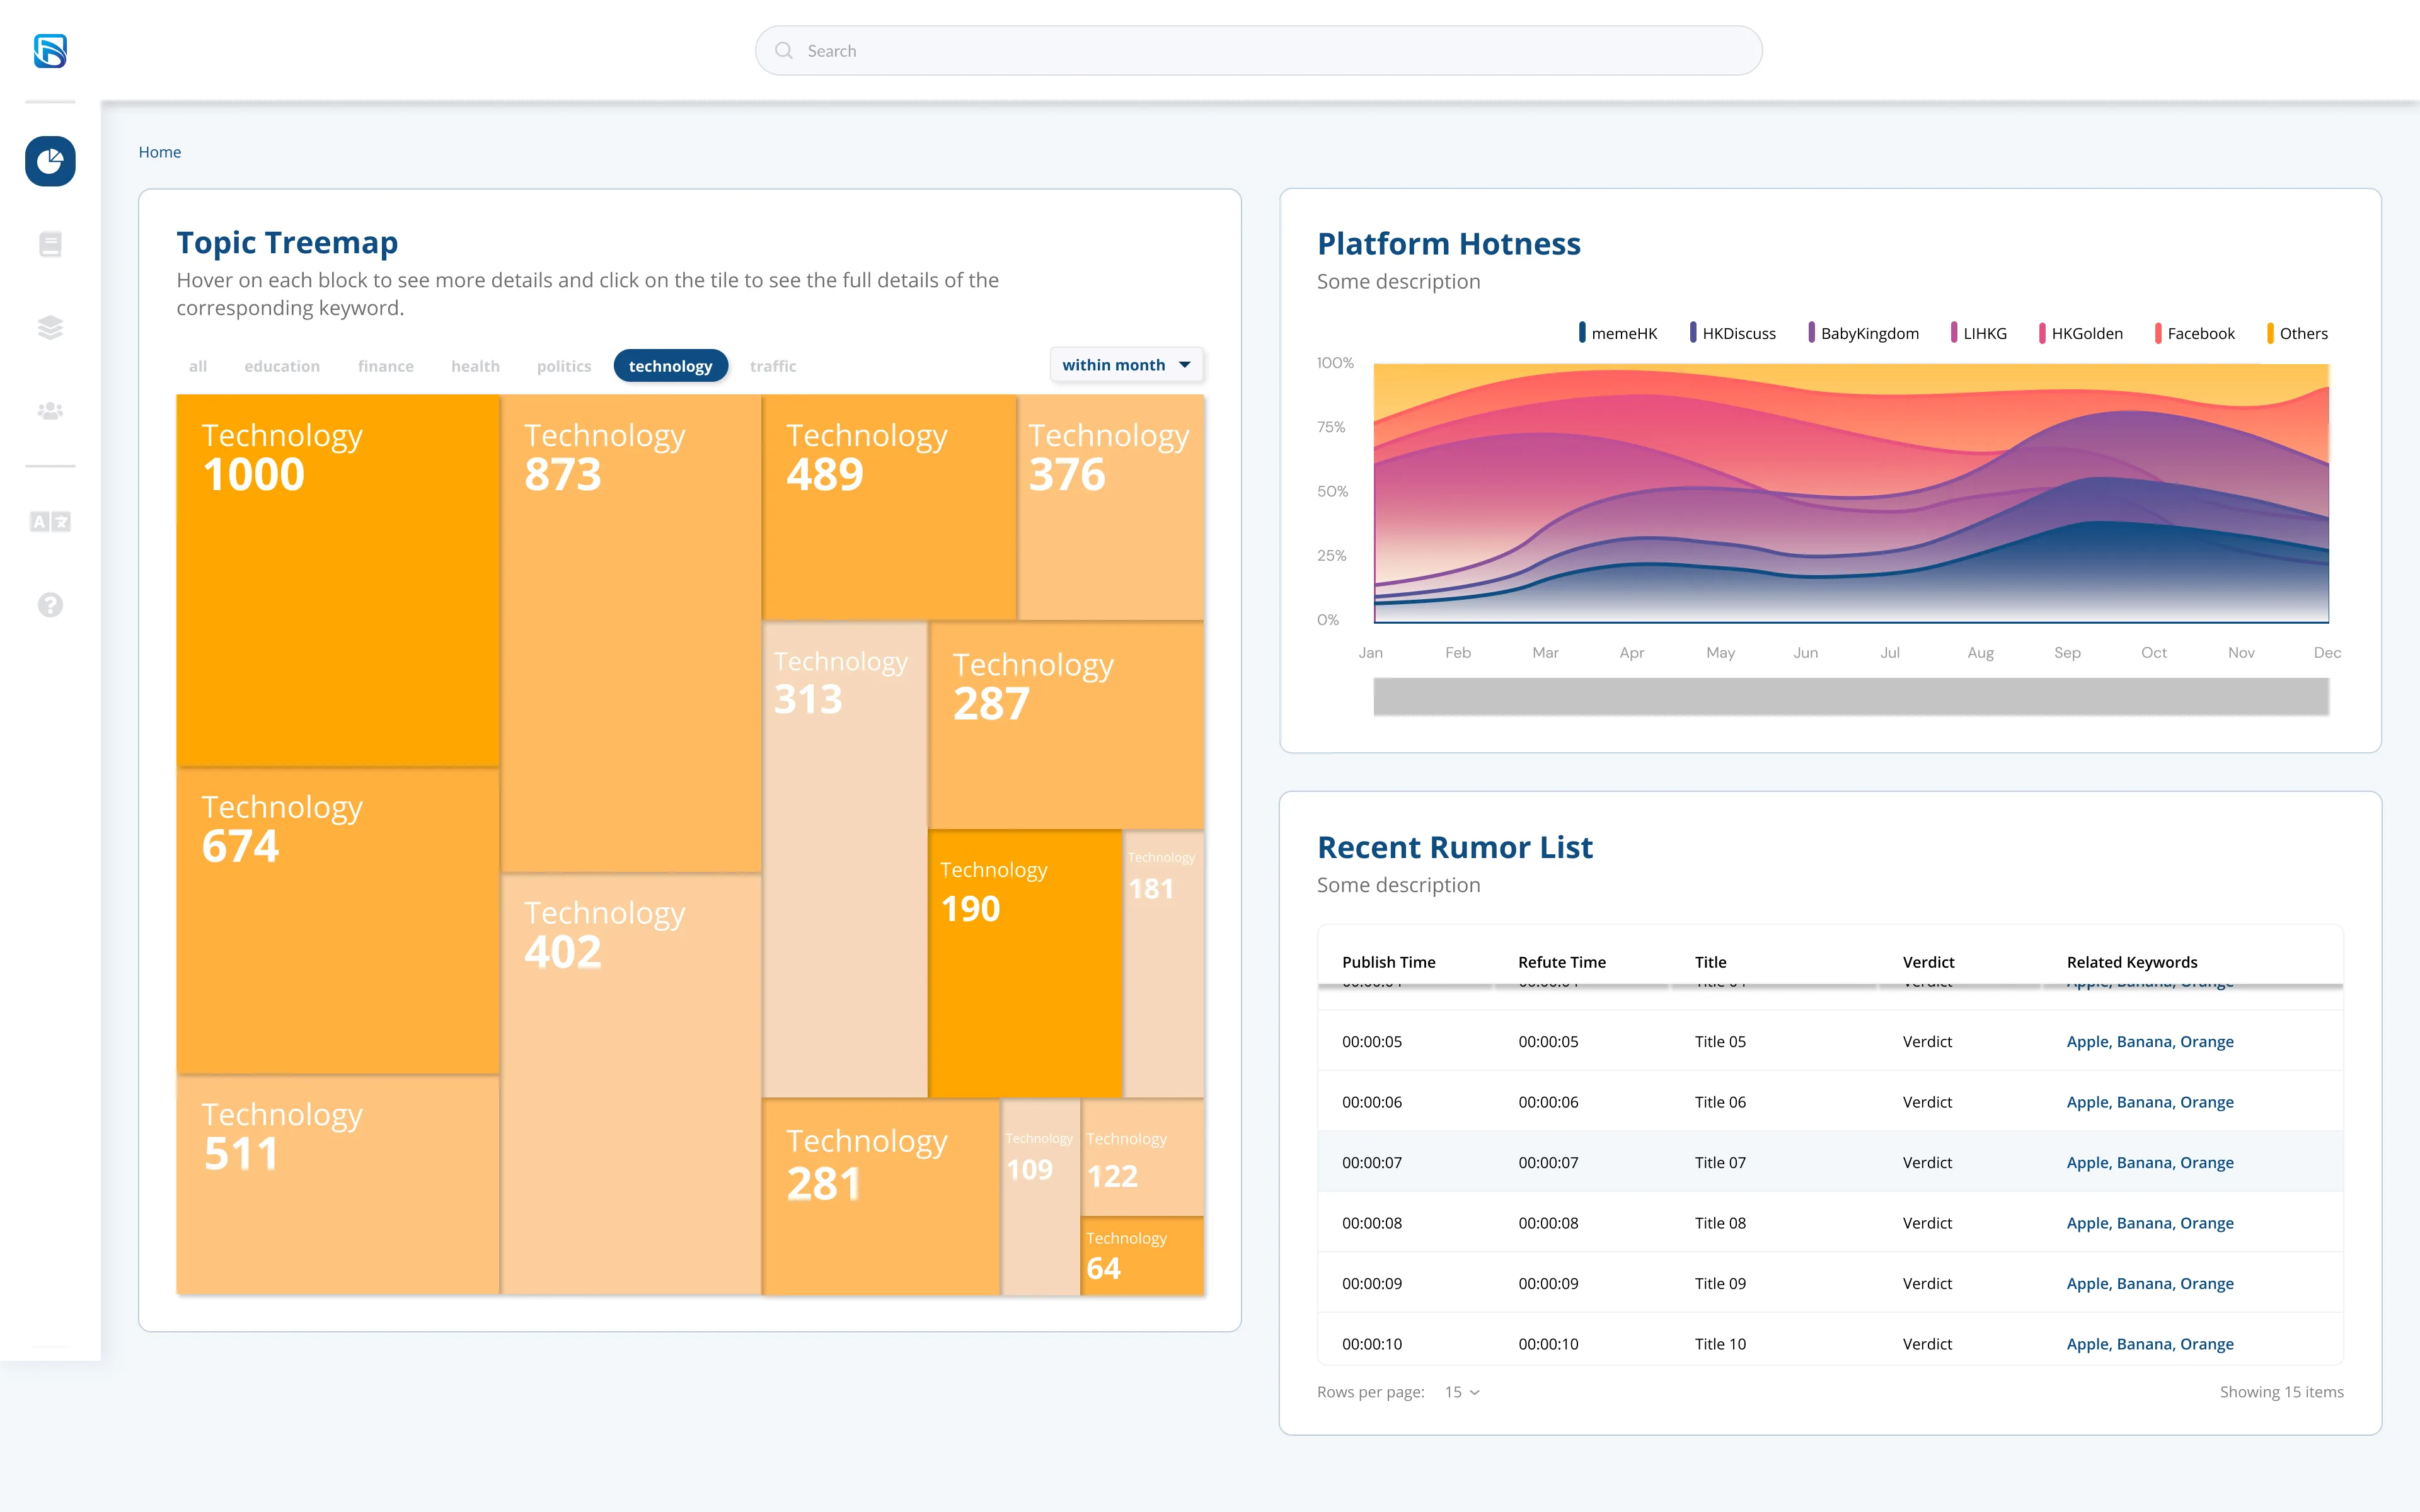Toggle the memeHK legend series
Image resolution: width=2420 pixels, height=1512 pixels.
coord(1617,333)
